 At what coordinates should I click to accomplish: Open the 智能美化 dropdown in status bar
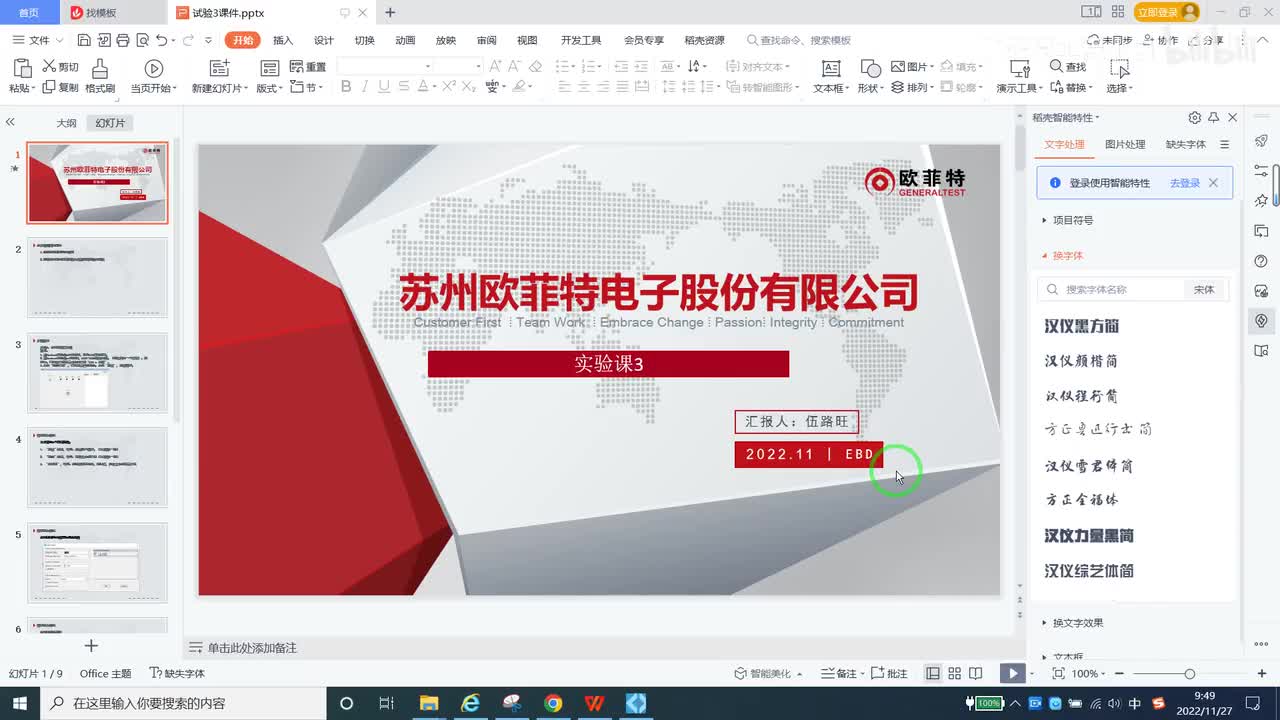tap(769, 674)
